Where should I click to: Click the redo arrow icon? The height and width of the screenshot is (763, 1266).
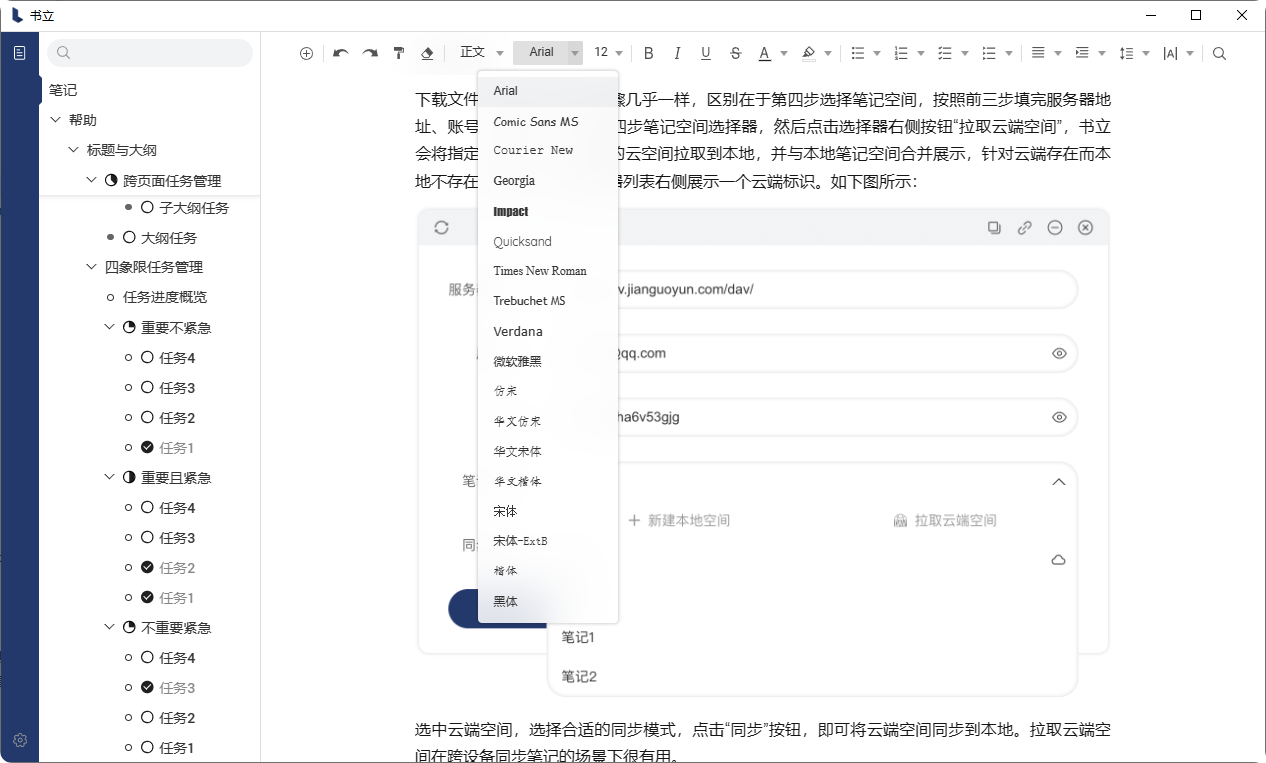point(370,53)
